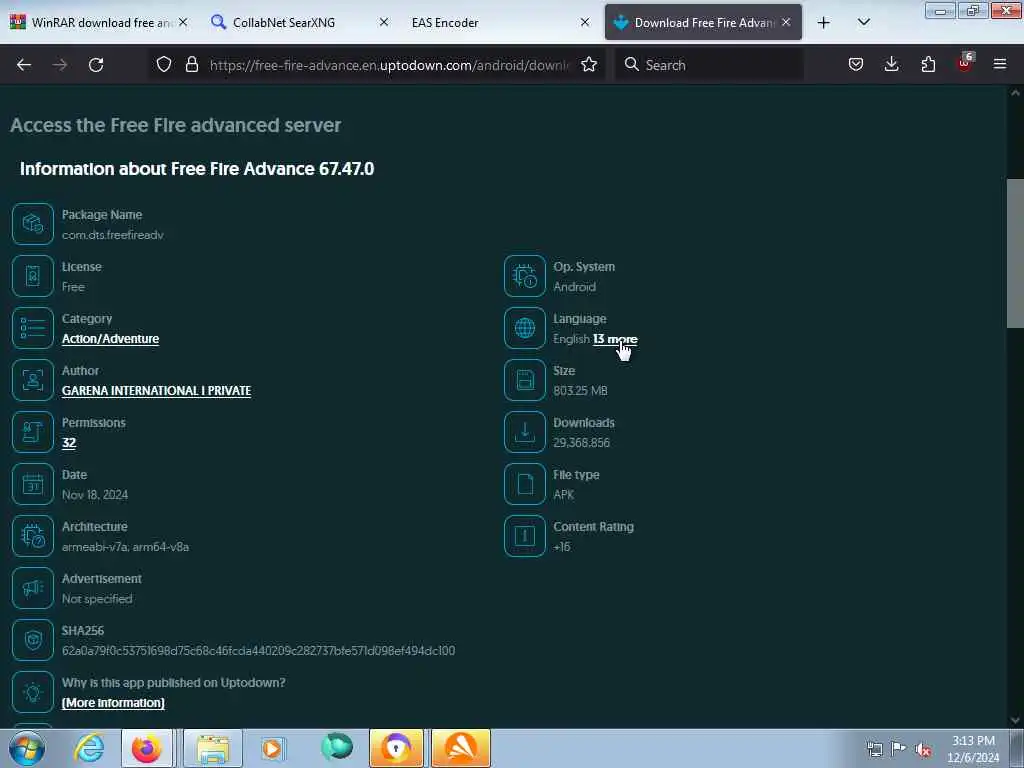This screenshot has width=1024, height=768.
Task: Click the SHA256 hash value text
Action: [x=258, y=650]
